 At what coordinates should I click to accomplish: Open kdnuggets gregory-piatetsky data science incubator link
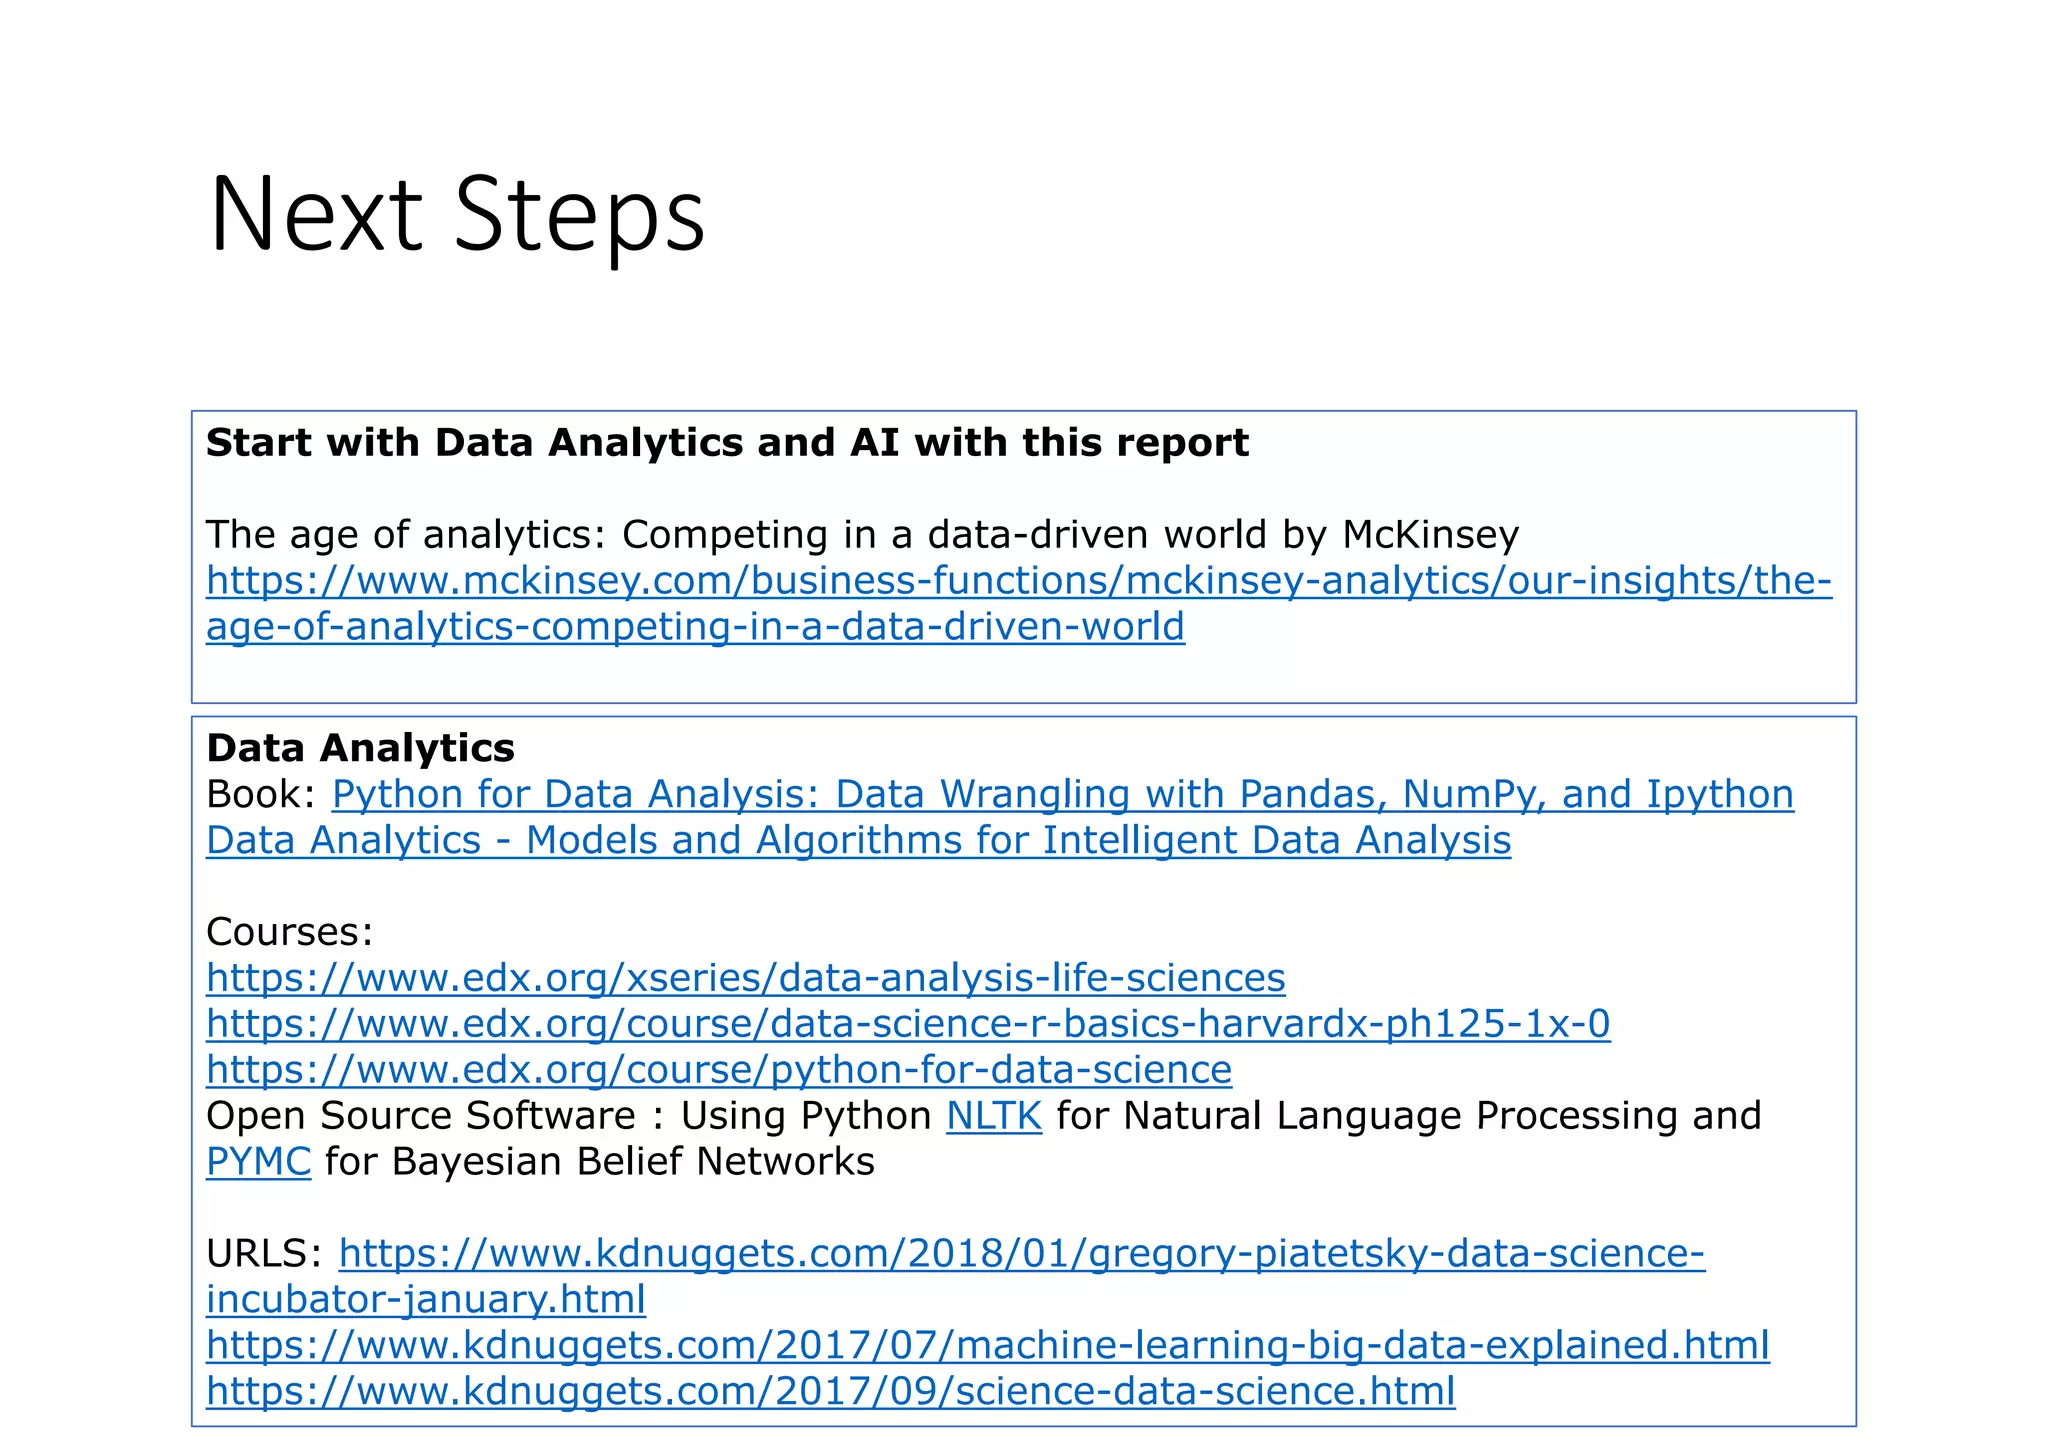pyautogui.click(x=955, y=1276)
